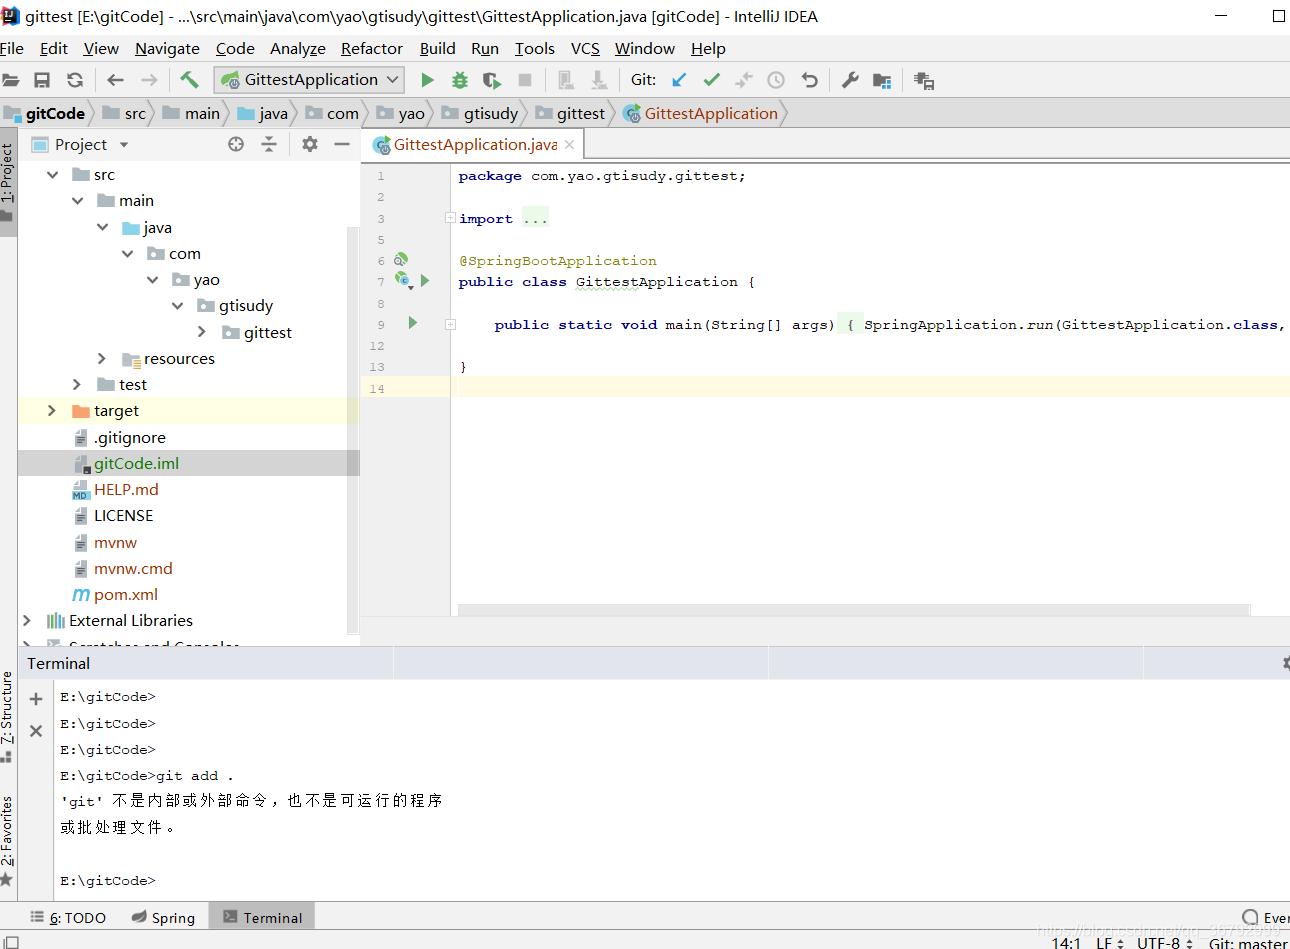1290x949 pixels.
Task: Toggle the 2: Favorites side tab
Action: [x=8, y=840]
